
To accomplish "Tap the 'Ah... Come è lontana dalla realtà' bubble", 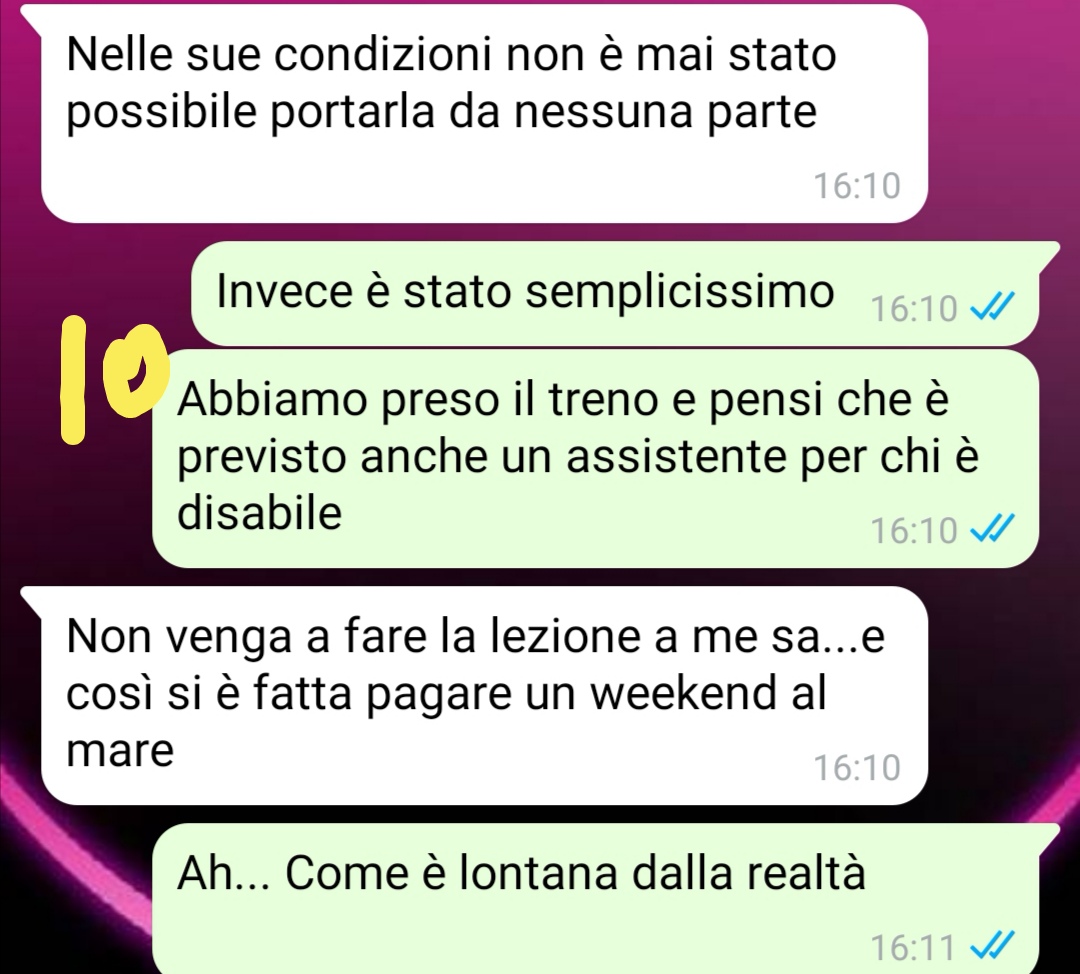I will click(595, 898).
